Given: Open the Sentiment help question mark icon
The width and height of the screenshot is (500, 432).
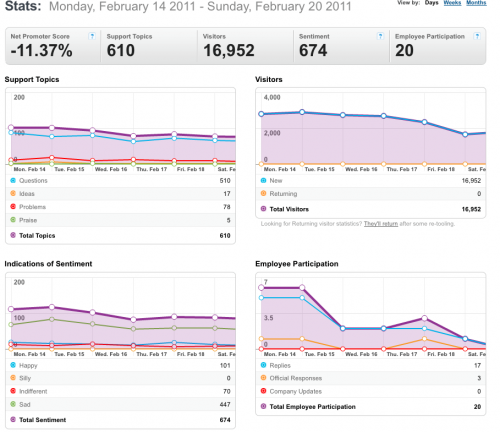Looking at the screenshot, I should coord(380,36).
